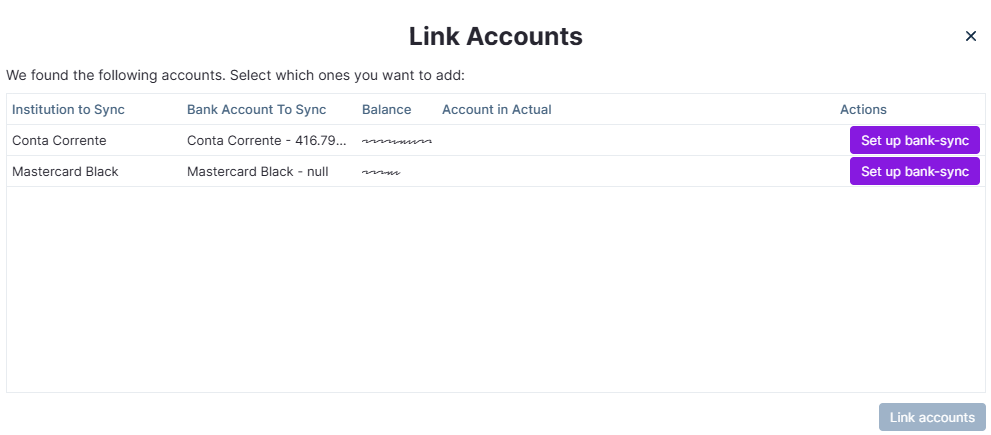This screenshot has height=435, width=991.
Task: Reveal the hidden balance for Conta Corrente
Action: click(396, 142)
